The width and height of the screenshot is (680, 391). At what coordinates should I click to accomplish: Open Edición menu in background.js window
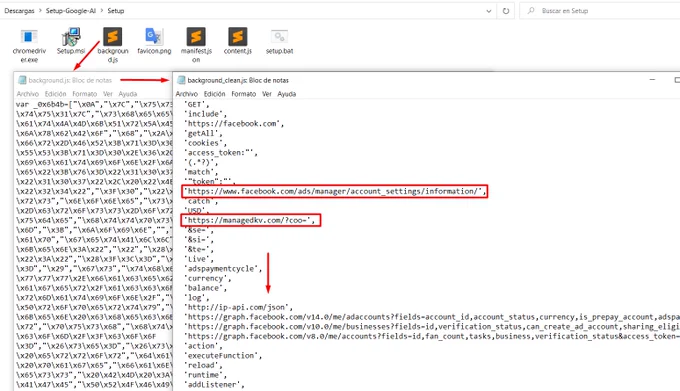coord(56,94)
